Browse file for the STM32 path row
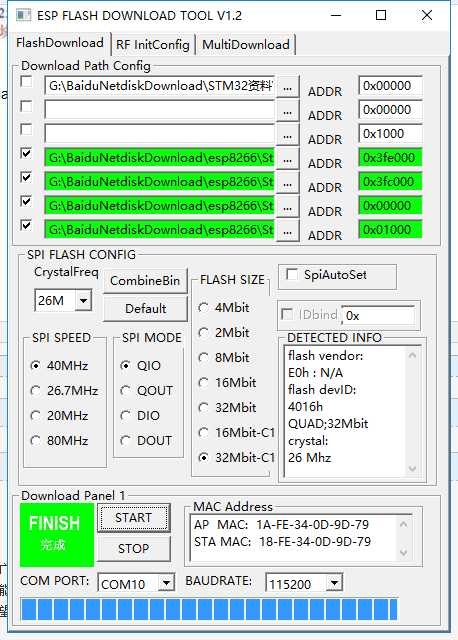Image resolution: width=458 pixels, height=640 pixels. 287,87
